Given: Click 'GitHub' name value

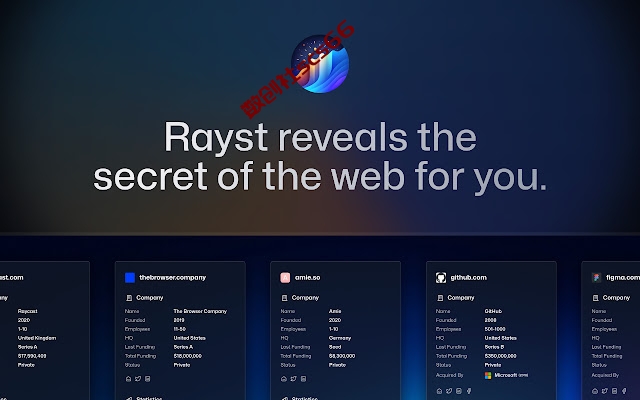Looking at the screenshot, I should point(493,311).
